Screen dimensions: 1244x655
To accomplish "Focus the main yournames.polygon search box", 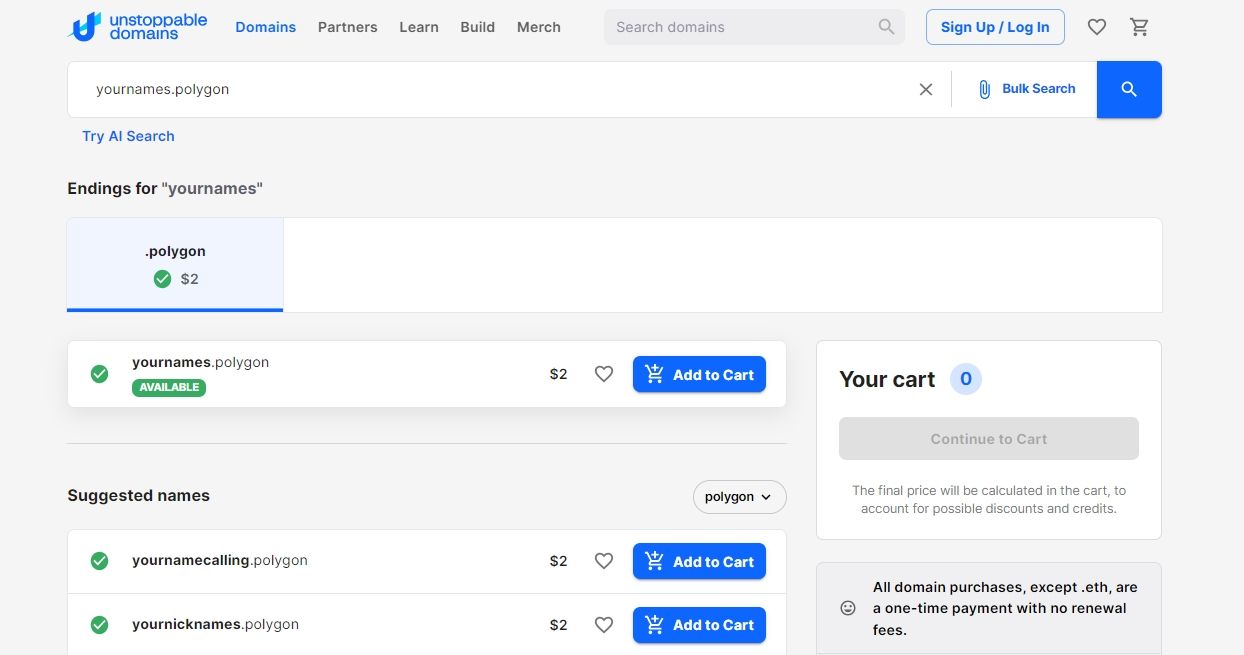I will tap(500, 89).
